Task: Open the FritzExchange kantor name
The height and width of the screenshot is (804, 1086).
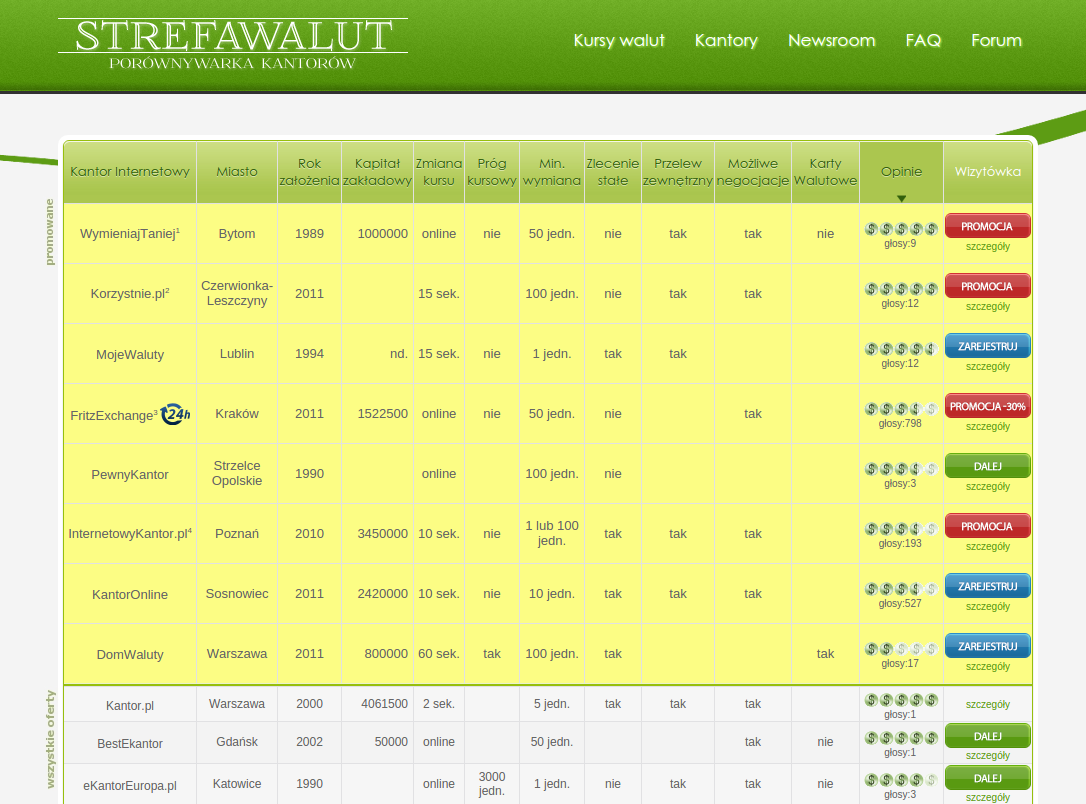Action: pyautogui.click(x=114, y=416)
